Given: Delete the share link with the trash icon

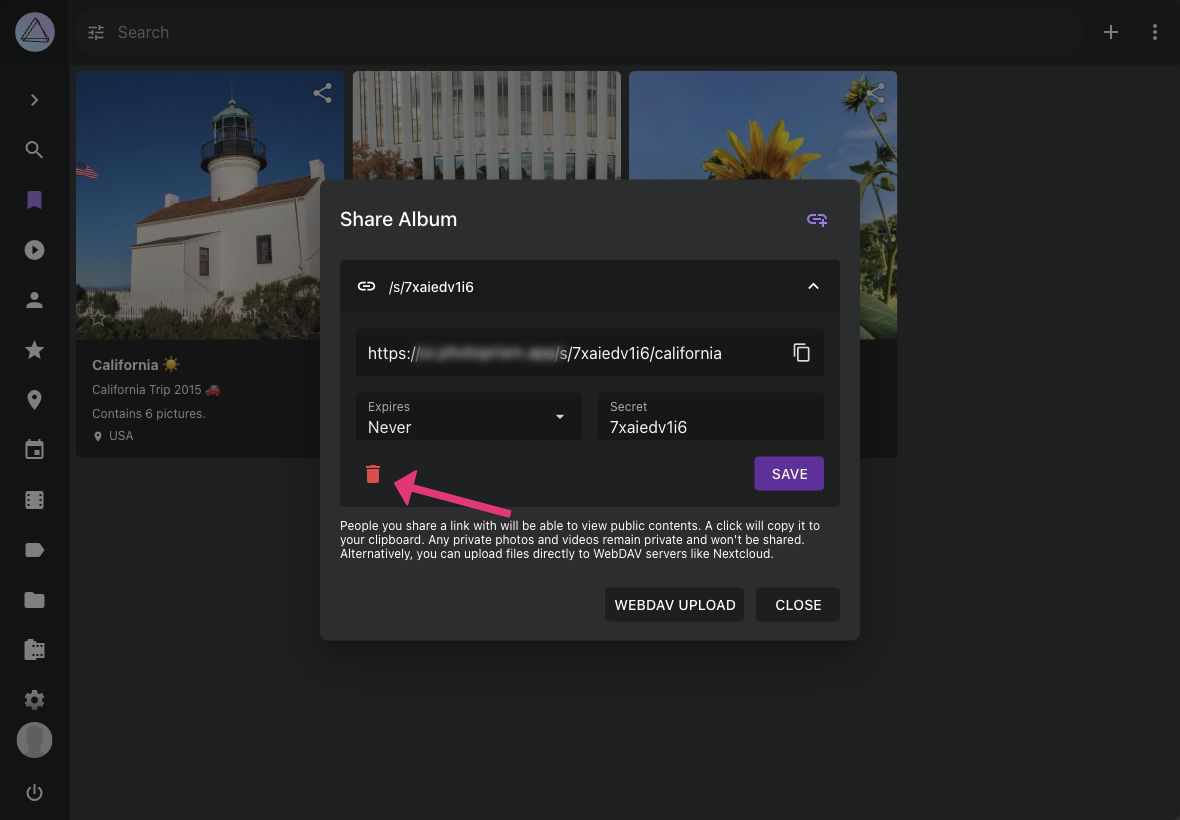Looking at the screenshot, I should (x=373, y=474).
